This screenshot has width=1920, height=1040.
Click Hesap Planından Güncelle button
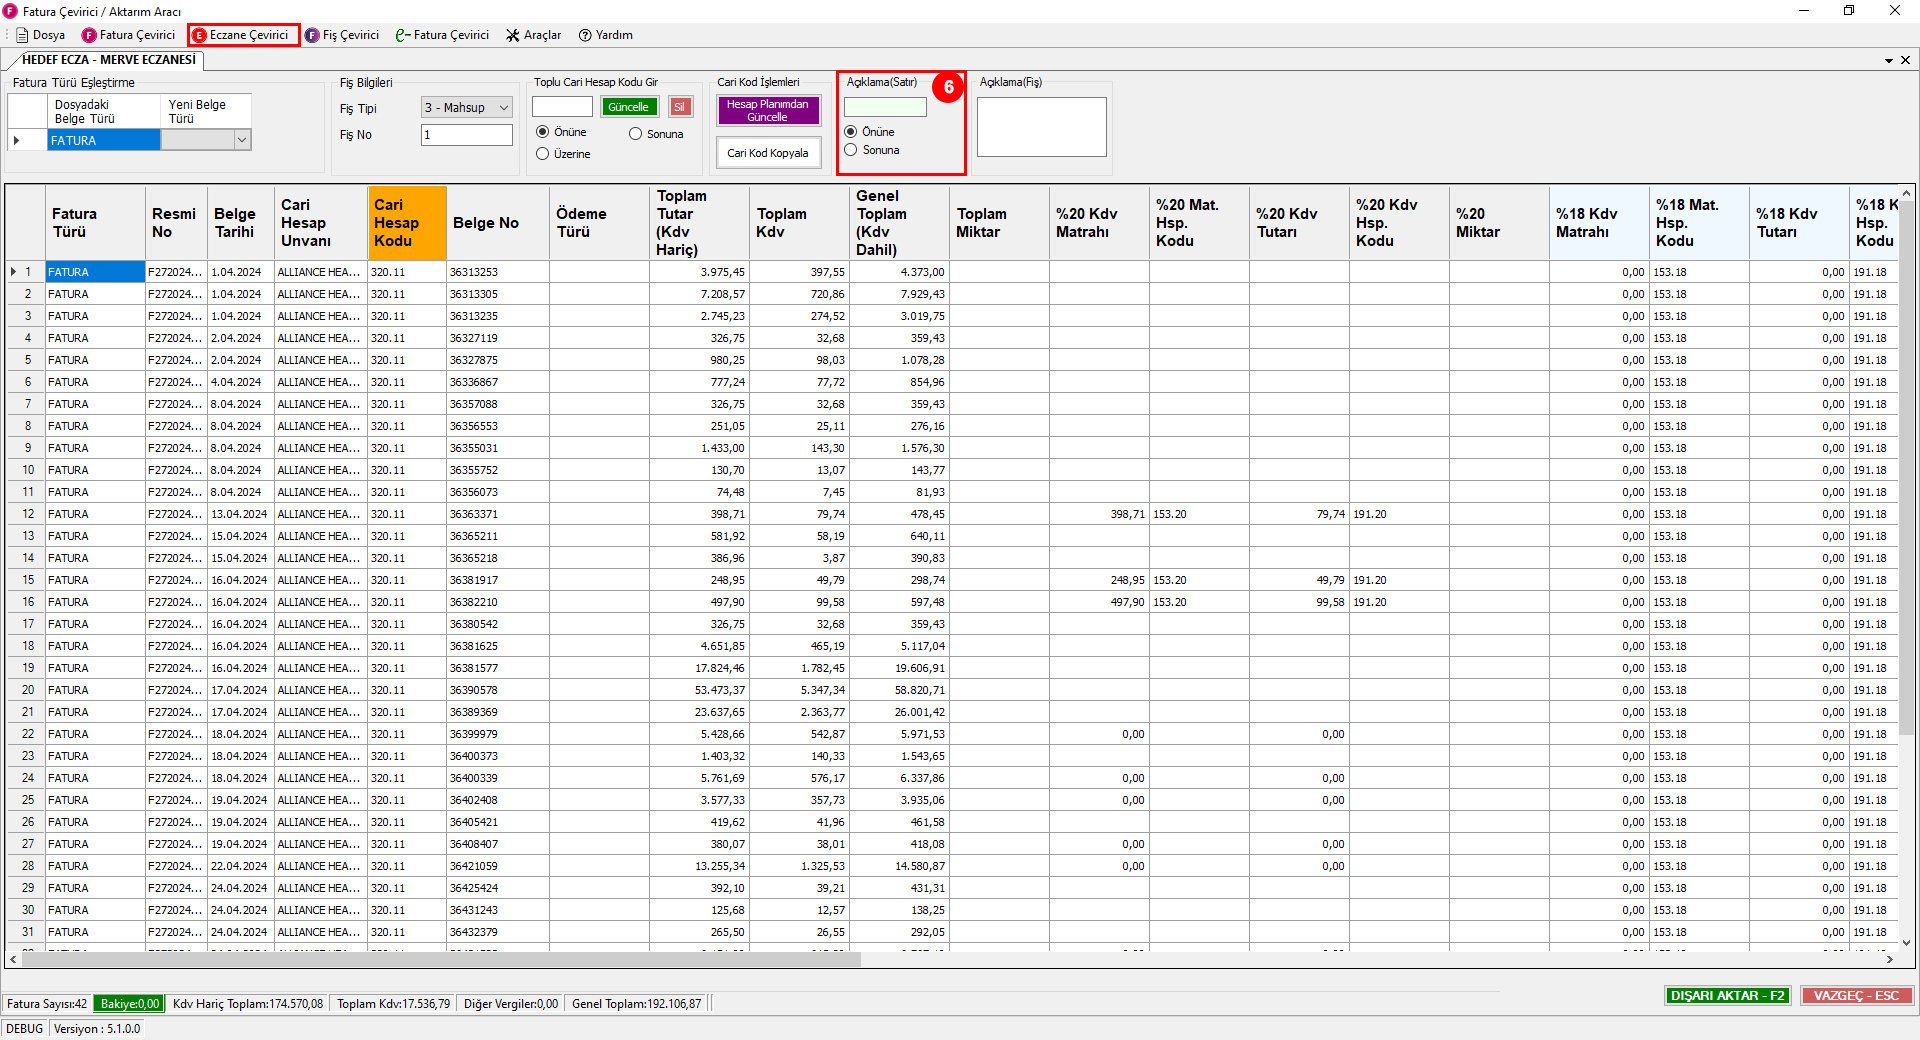click(768, 111)
